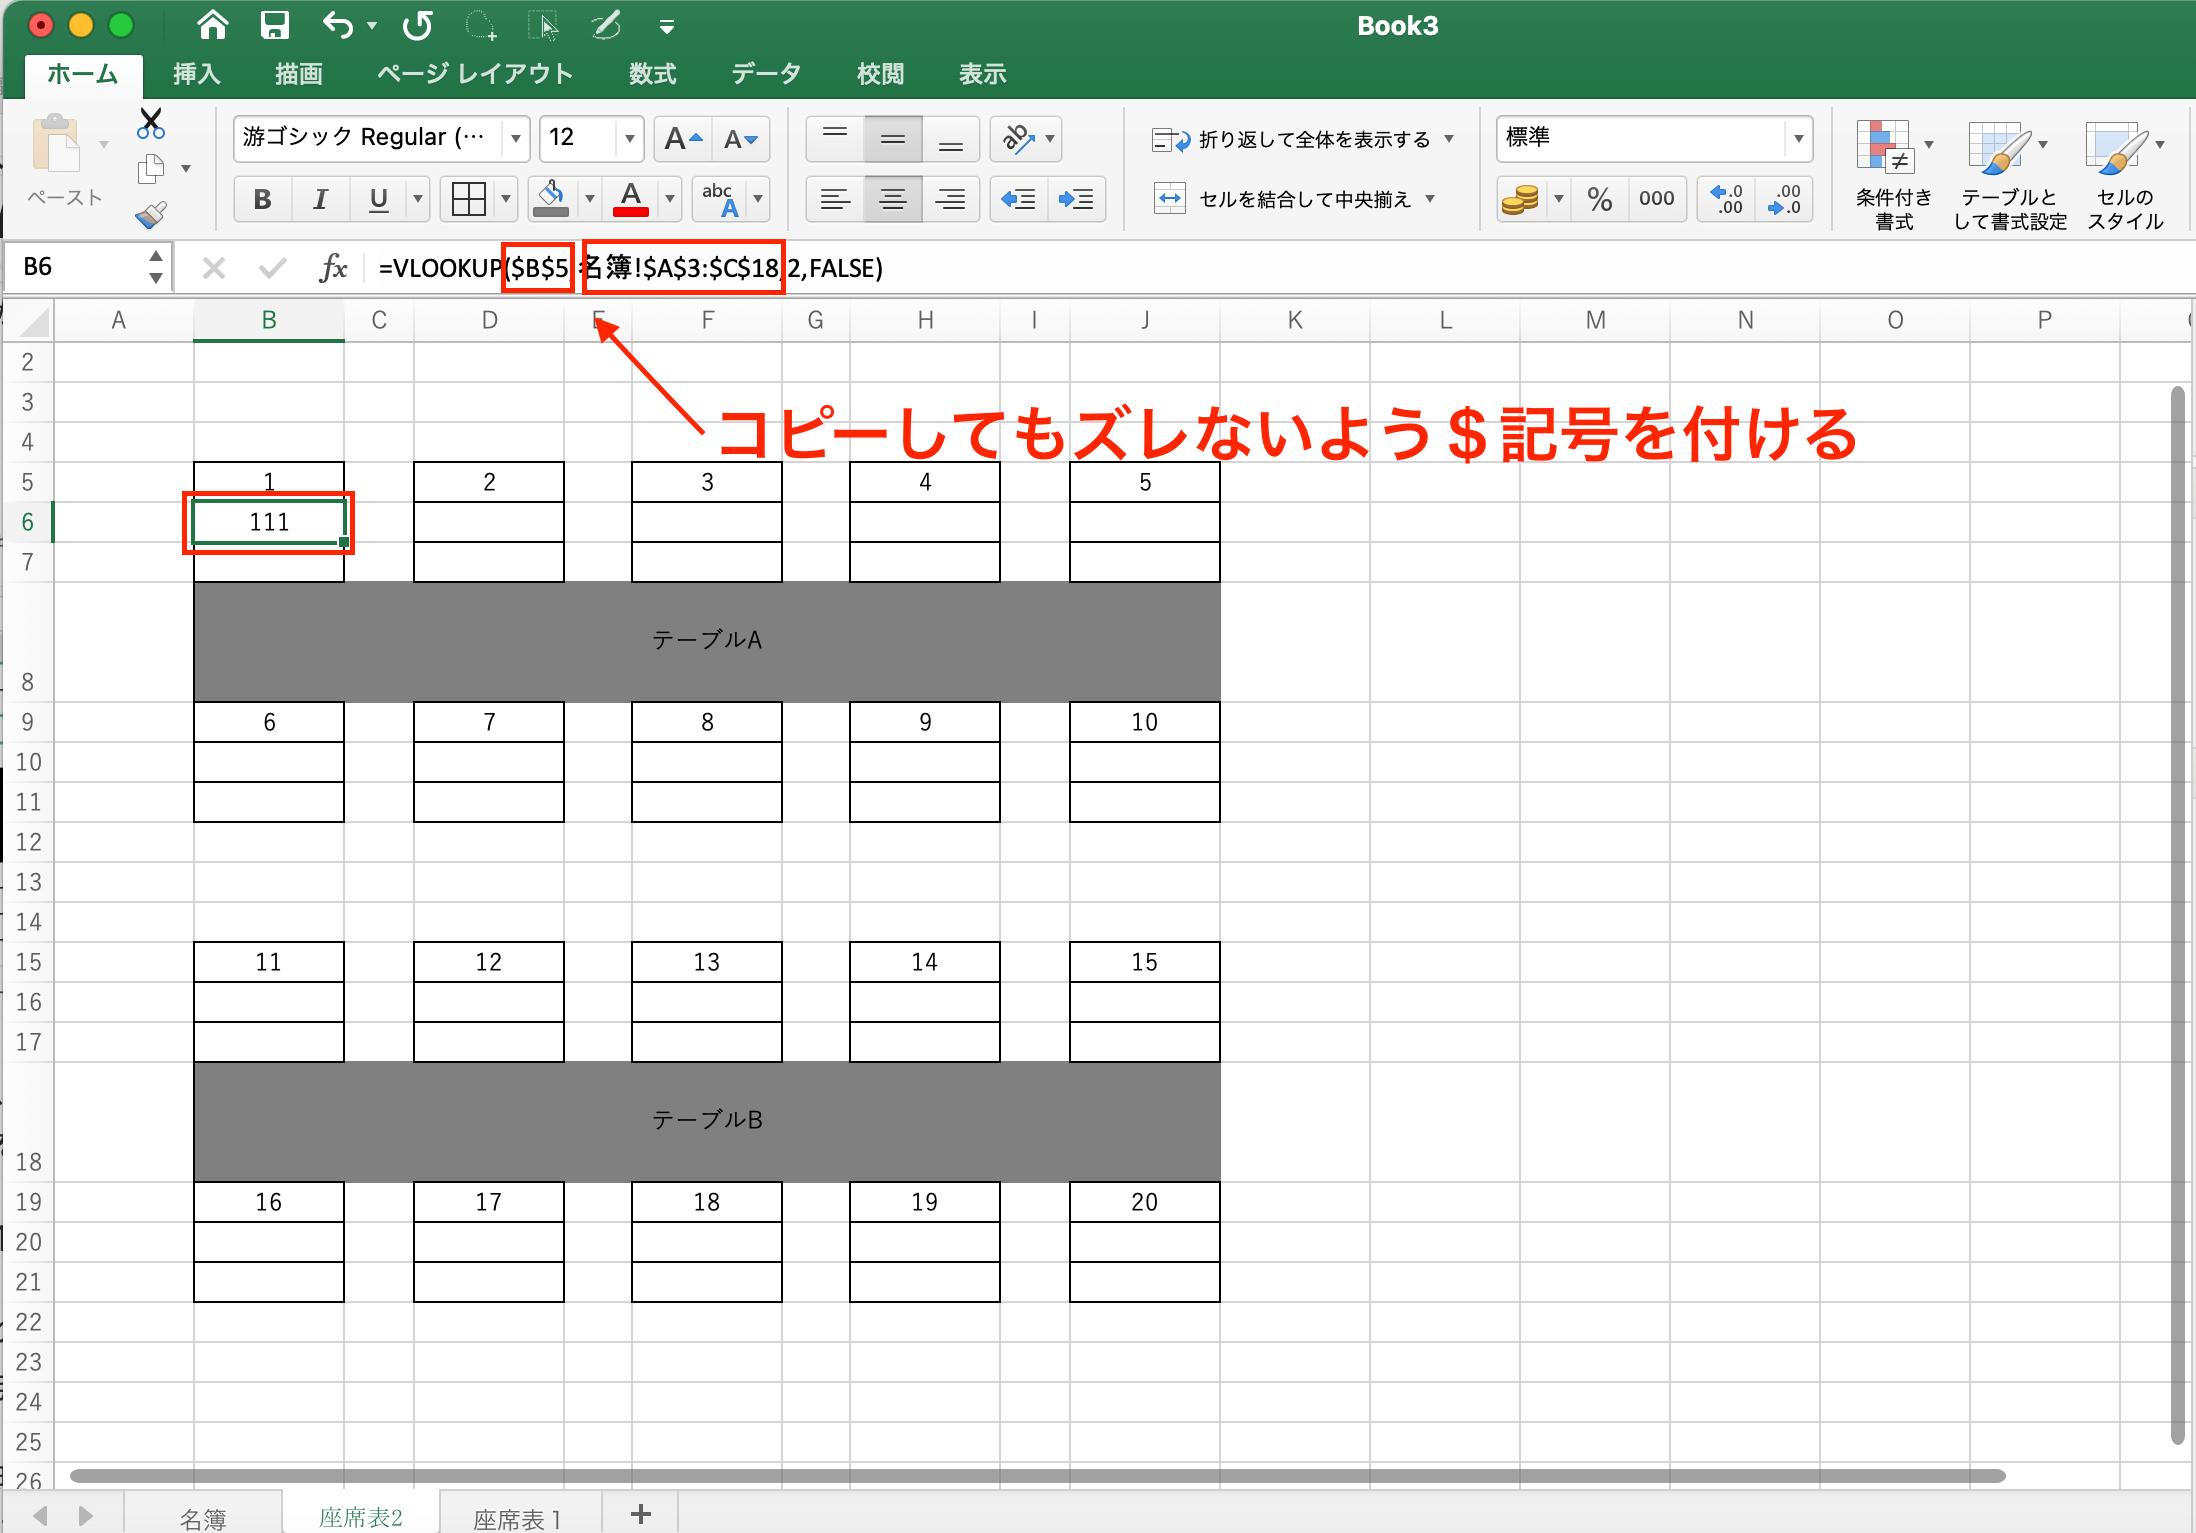
Task: Click セルを結合して中央揃え merge button
Action: (1282, 199)
